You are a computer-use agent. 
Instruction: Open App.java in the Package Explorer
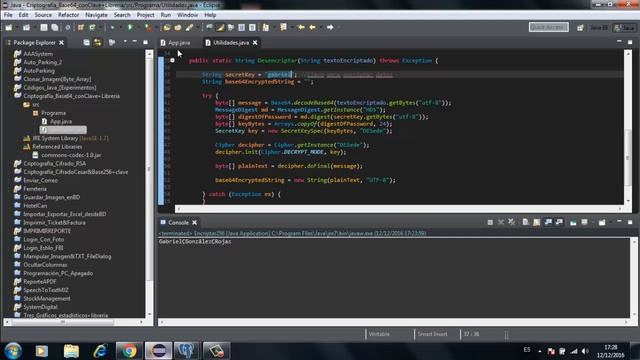click(x=61, y=121)
